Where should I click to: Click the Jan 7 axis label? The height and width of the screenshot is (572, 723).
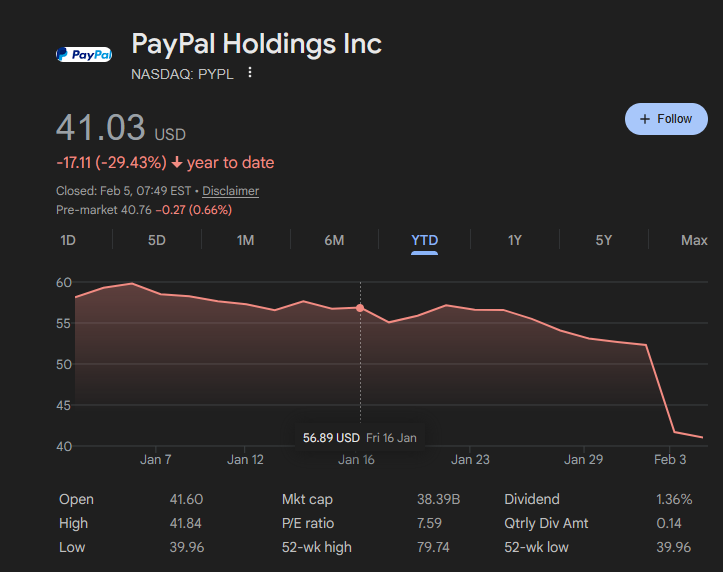155,460
